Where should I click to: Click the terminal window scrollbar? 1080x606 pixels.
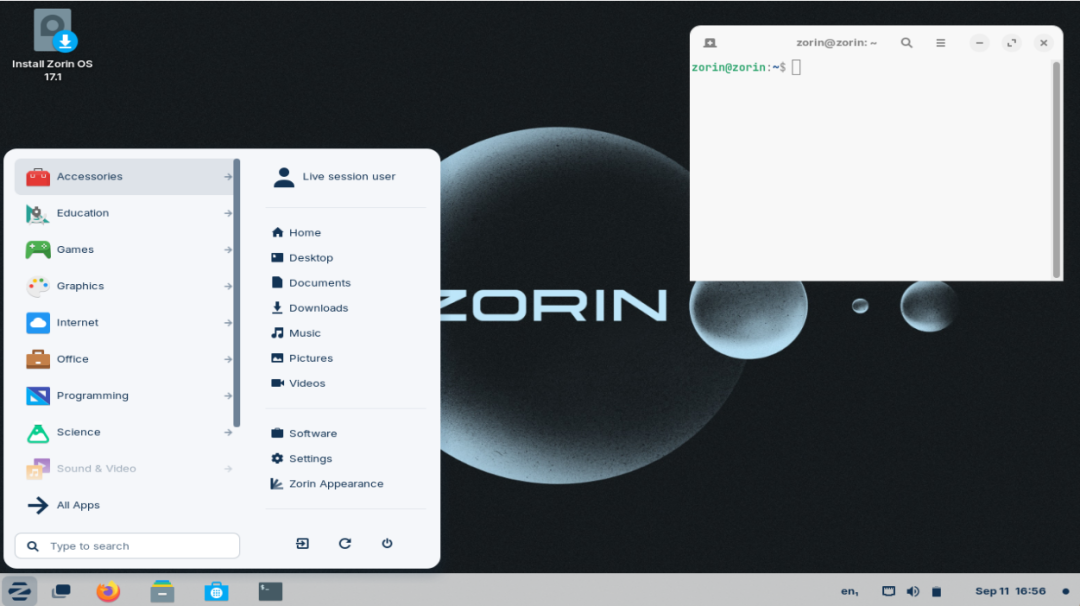point(1057,169)
